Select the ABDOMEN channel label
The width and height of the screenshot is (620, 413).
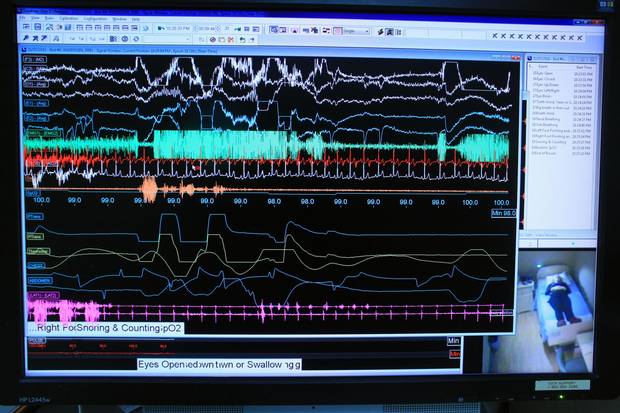point(40,280)
